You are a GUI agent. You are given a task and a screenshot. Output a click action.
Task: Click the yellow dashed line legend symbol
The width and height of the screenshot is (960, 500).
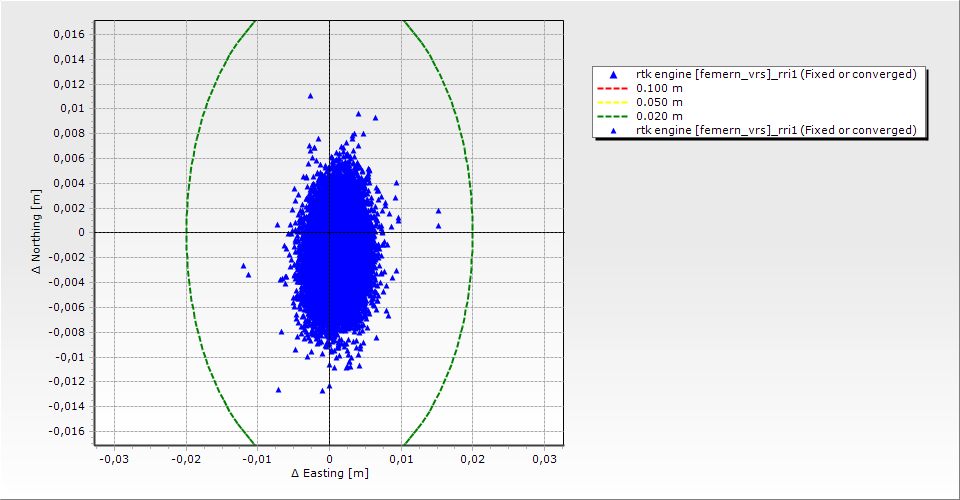coord(613,102)
